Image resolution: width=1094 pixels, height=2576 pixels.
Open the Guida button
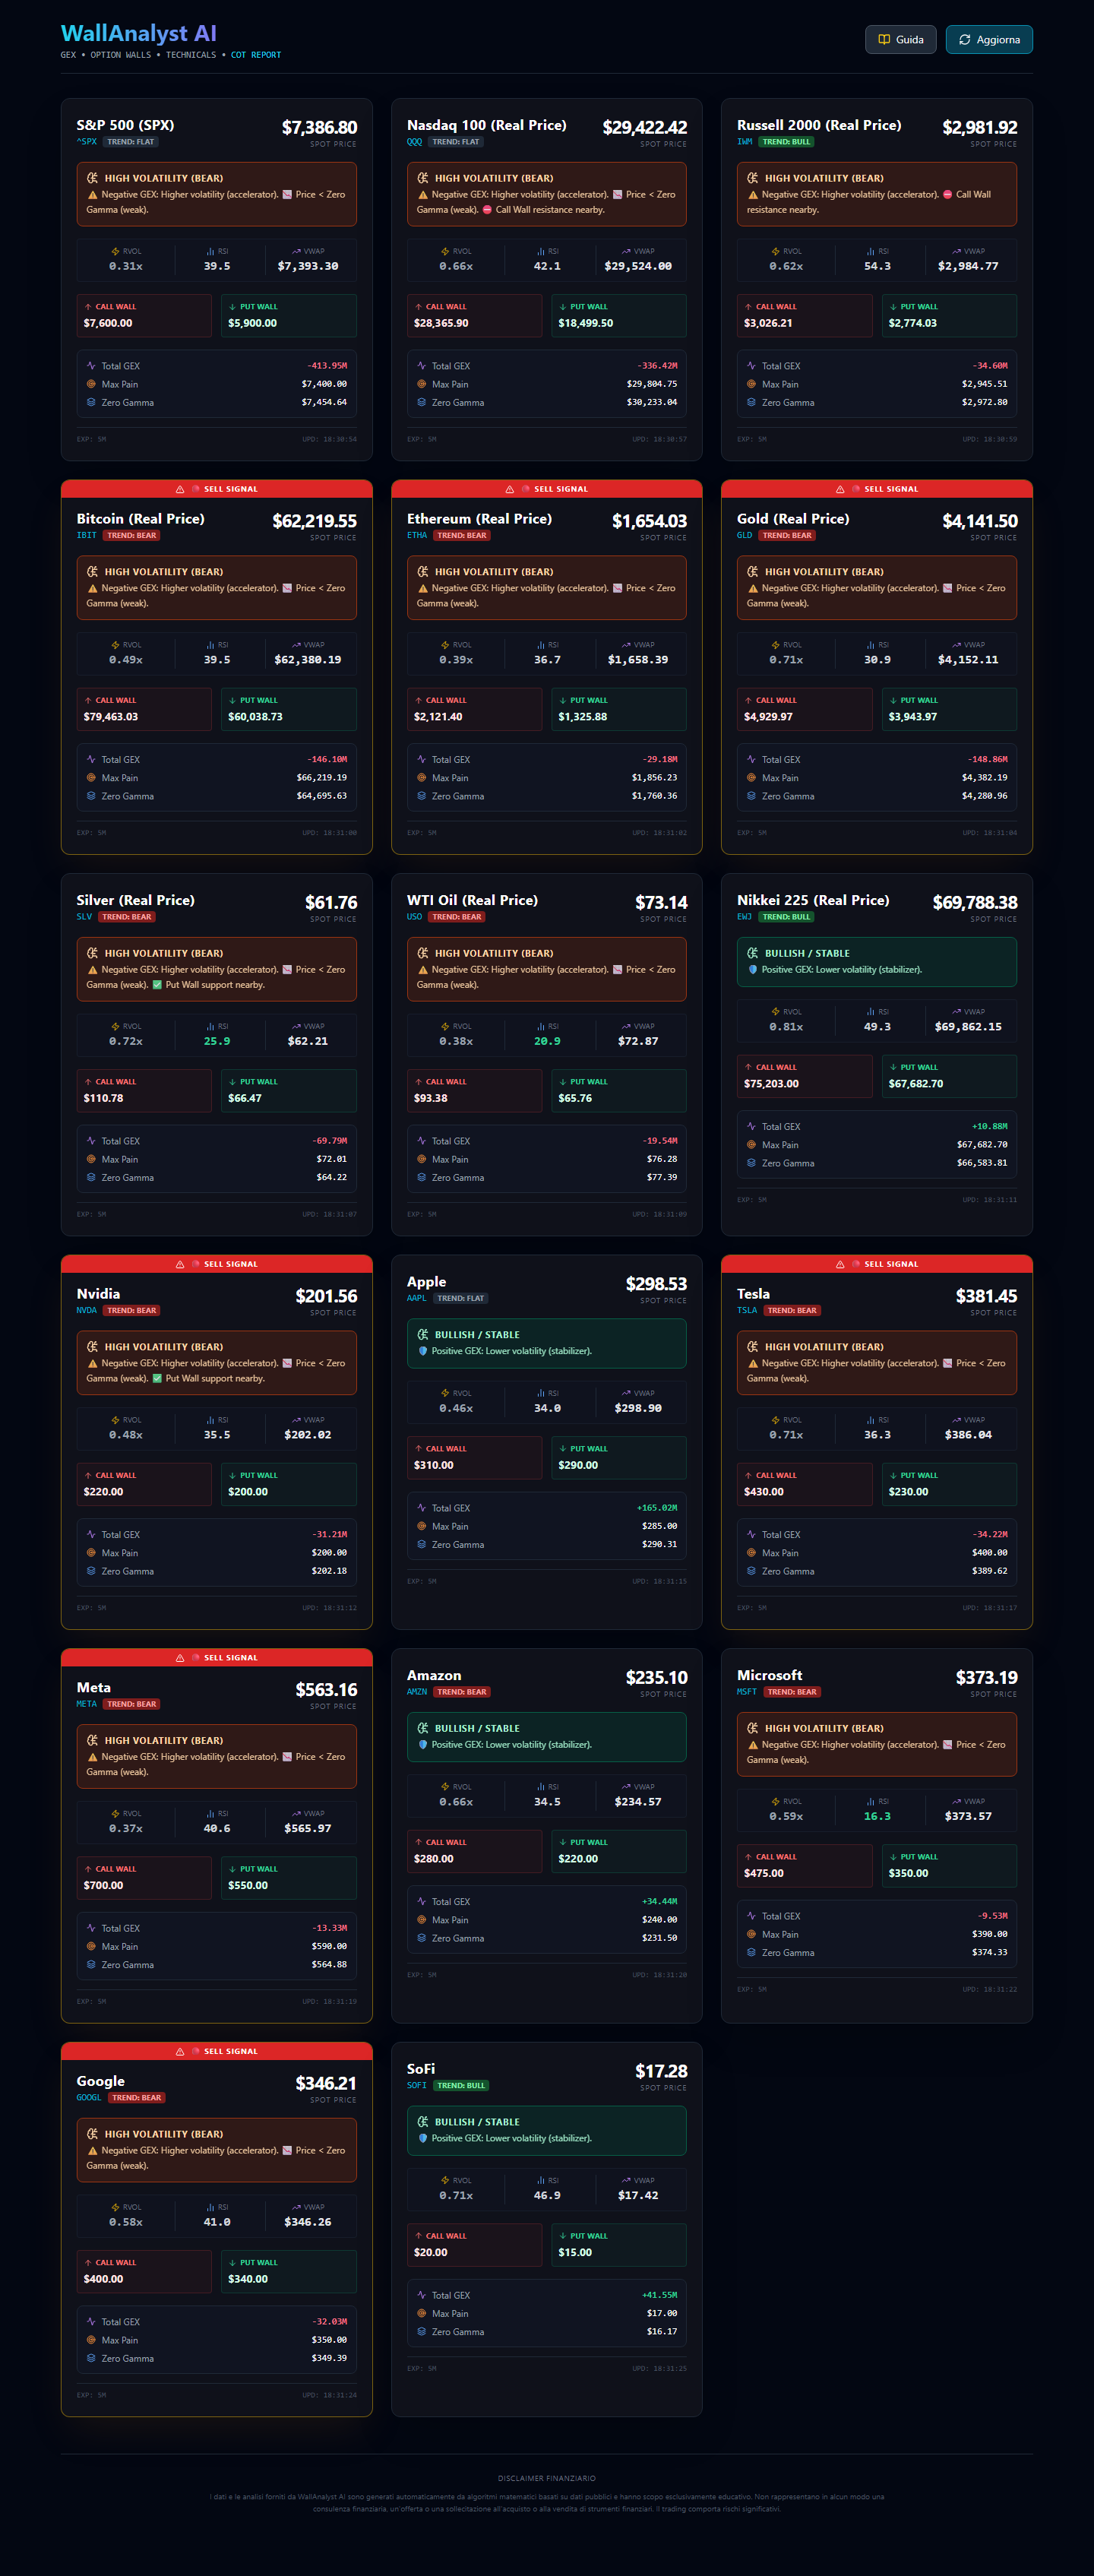pos(901,40)
